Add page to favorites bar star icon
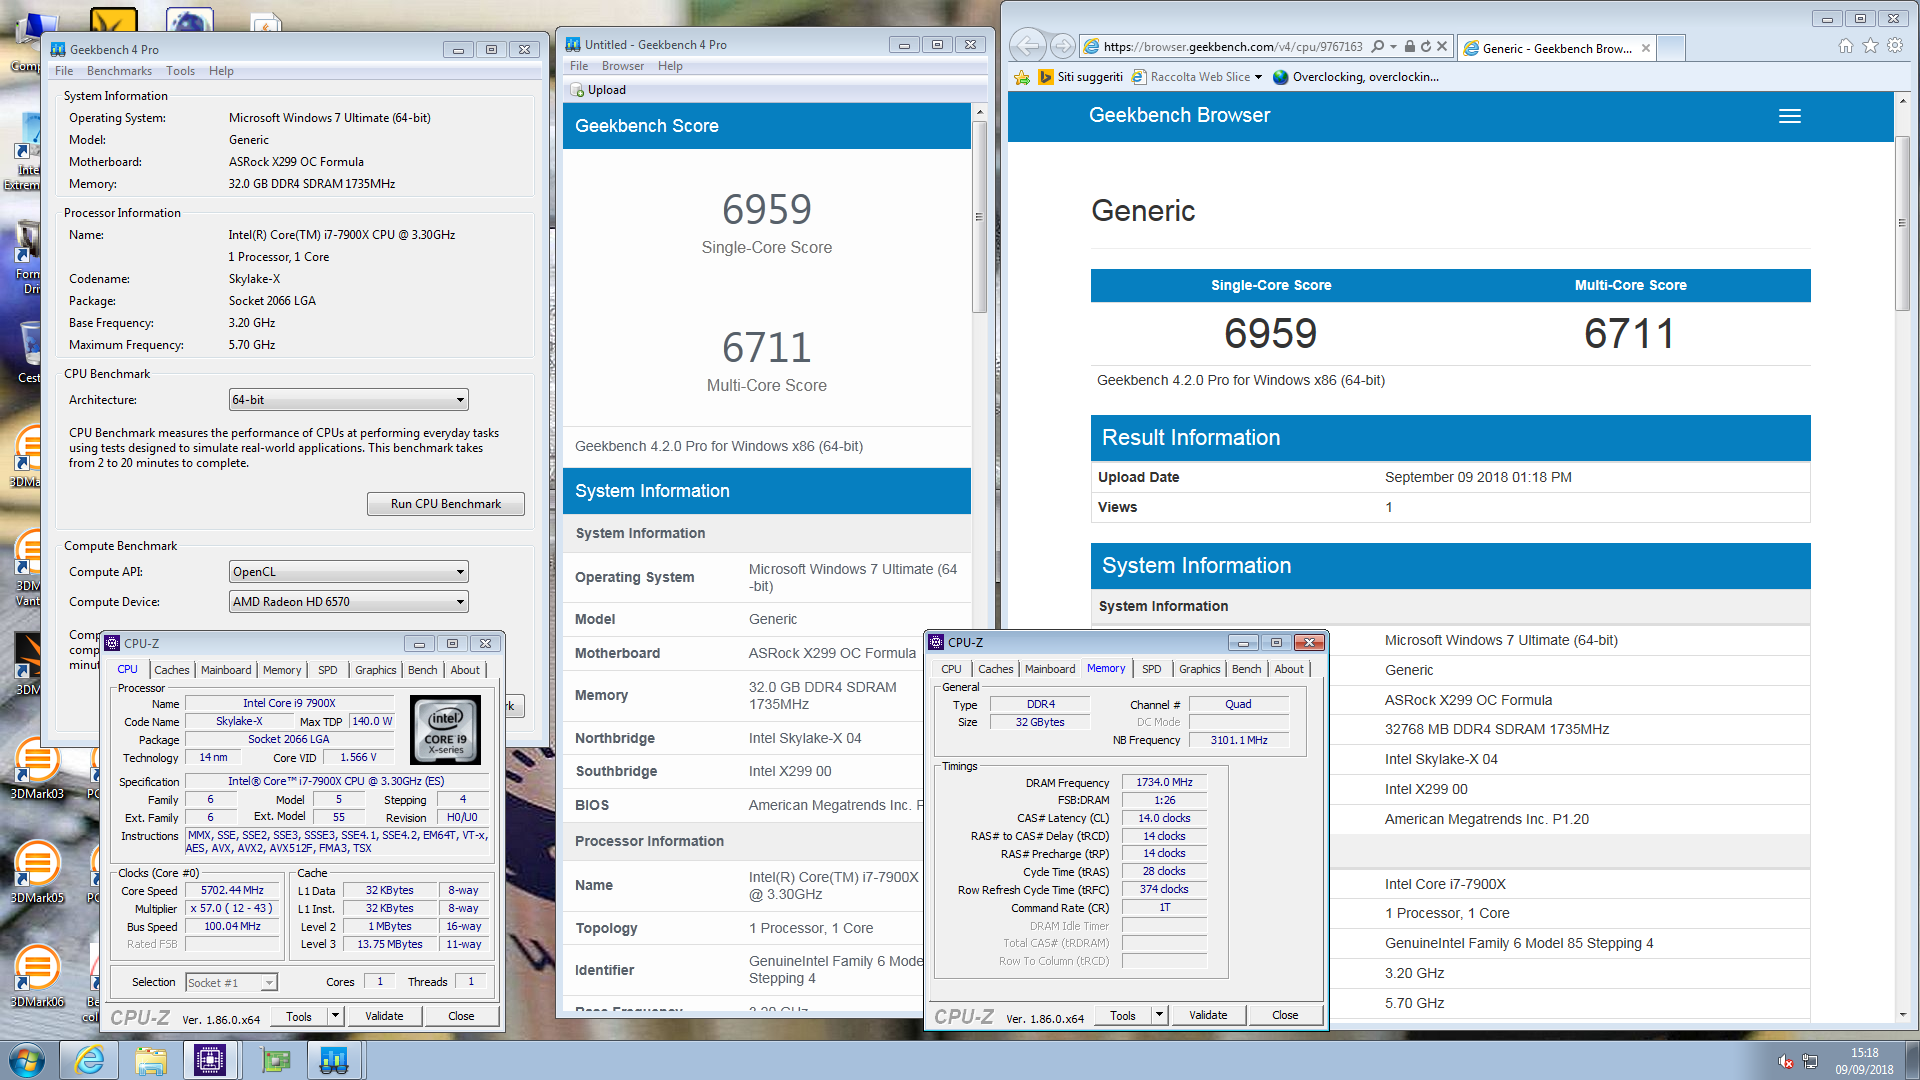This screenshot has height=1080, width=1920. click(x=1021, y=77)
